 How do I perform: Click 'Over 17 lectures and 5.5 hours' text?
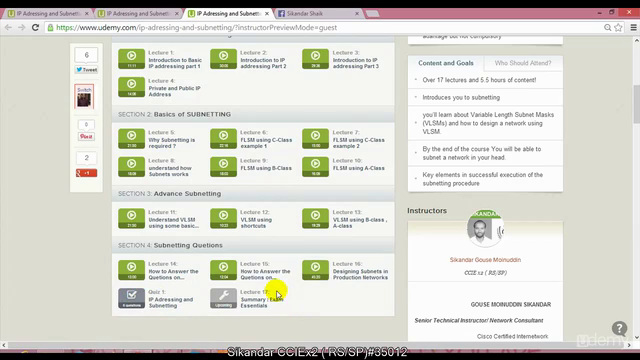coord(479,80)
